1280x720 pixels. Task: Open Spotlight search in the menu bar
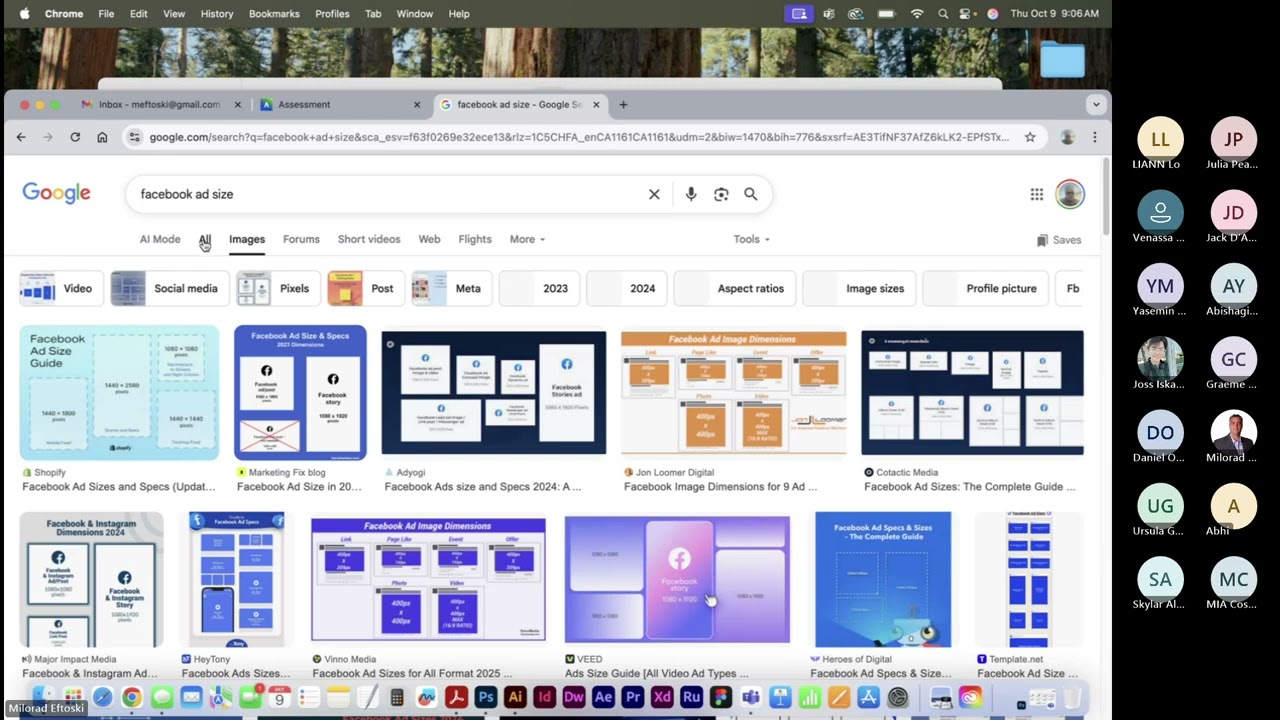pos(943,14)
